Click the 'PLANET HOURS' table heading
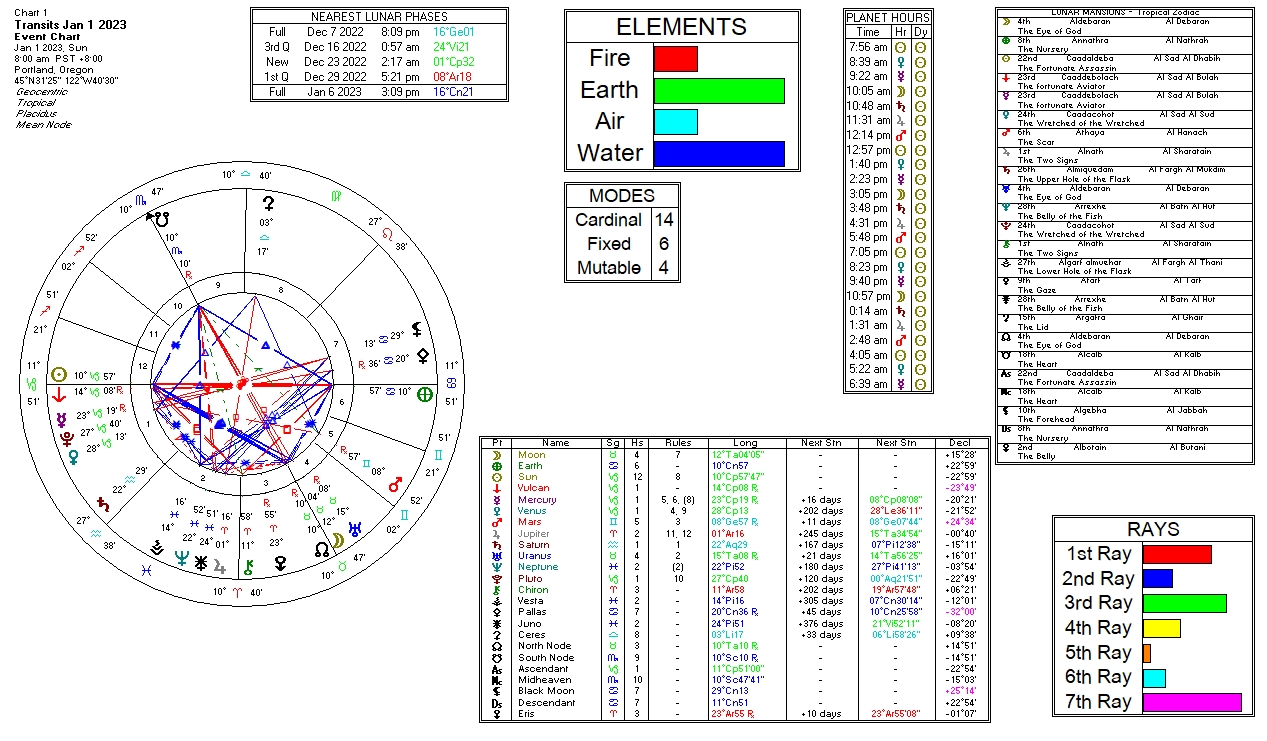 point(888,18)
